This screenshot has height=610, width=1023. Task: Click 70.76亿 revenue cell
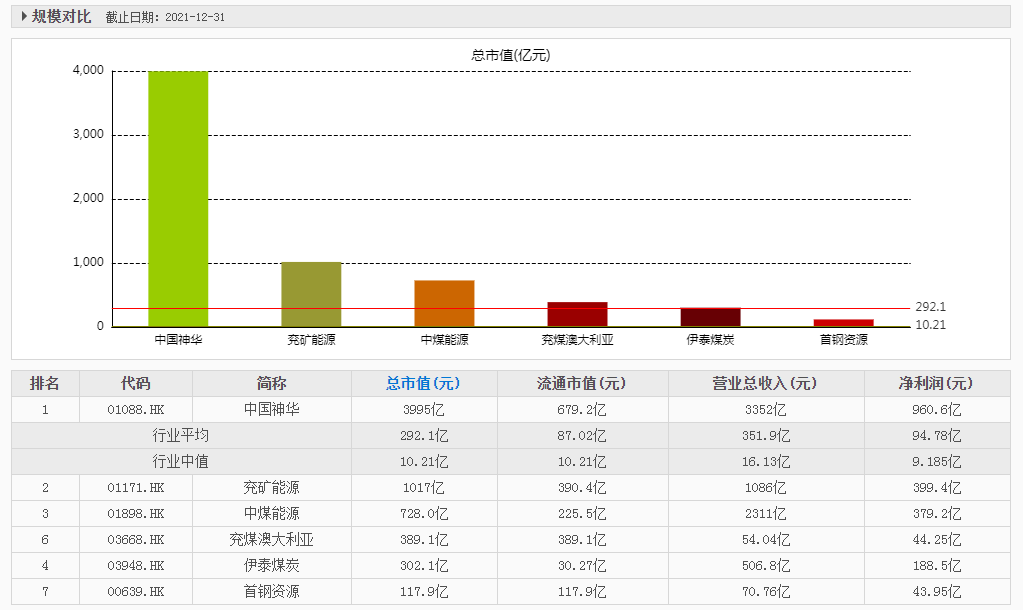(765, 592)
